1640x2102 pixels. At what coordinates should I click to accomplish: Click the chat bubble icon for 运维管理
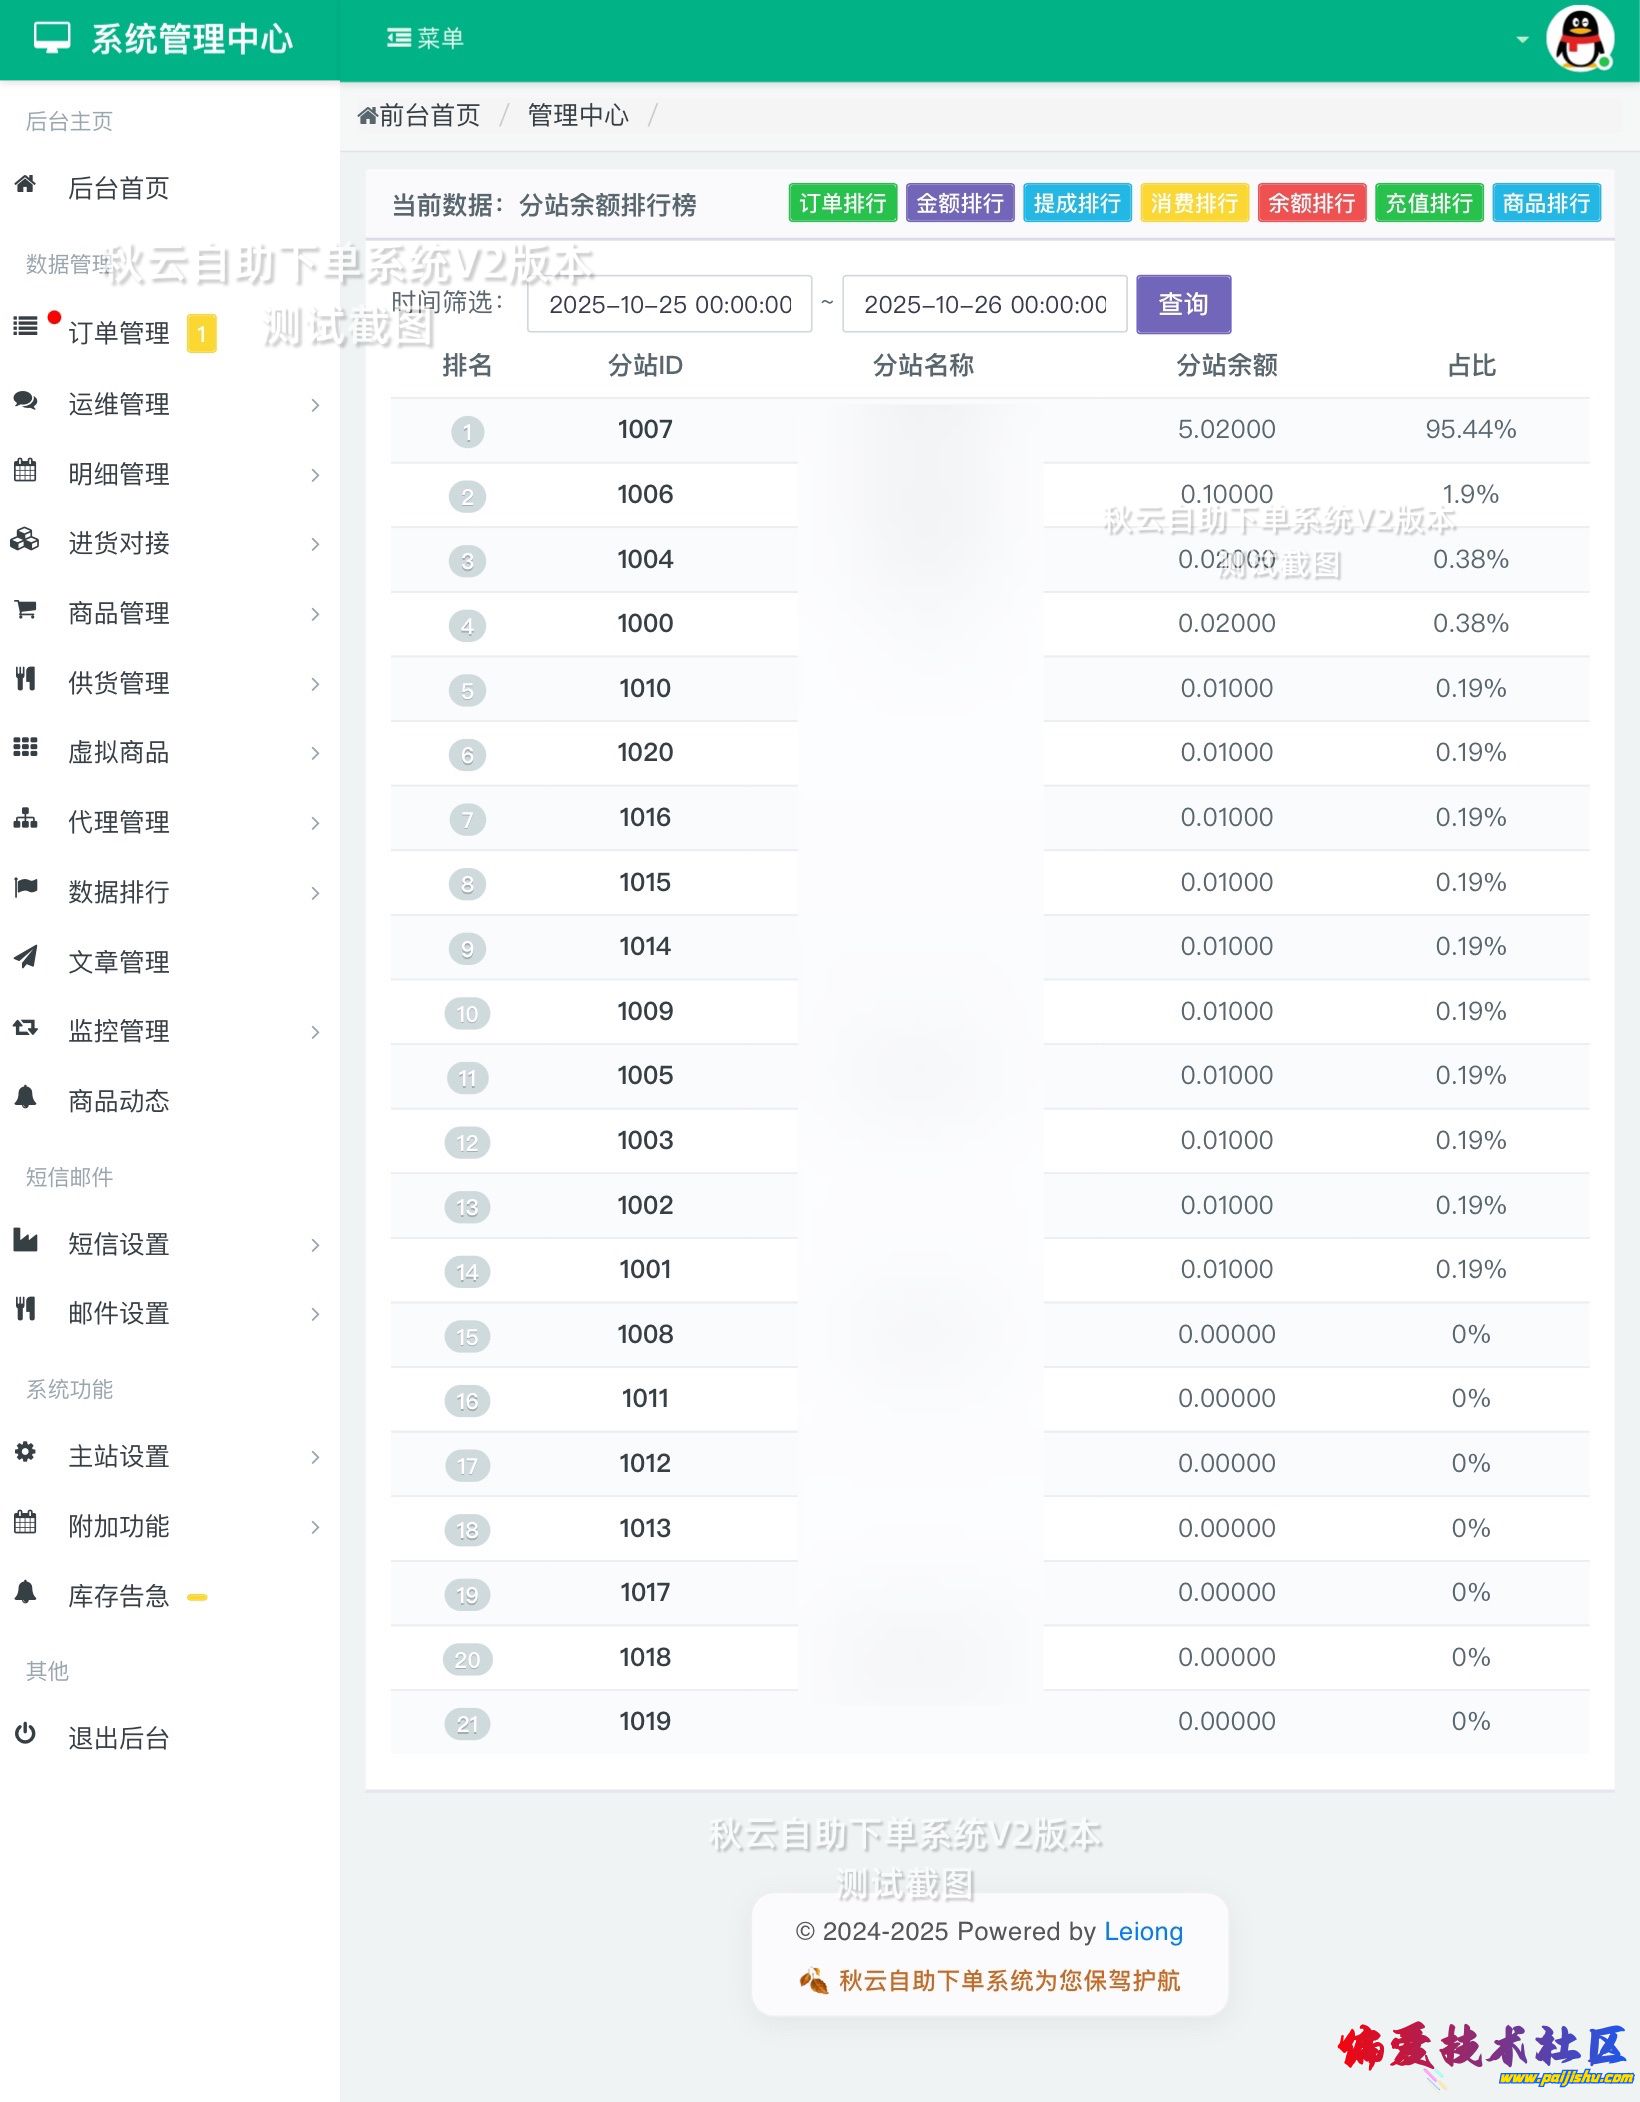pos(25,401)
